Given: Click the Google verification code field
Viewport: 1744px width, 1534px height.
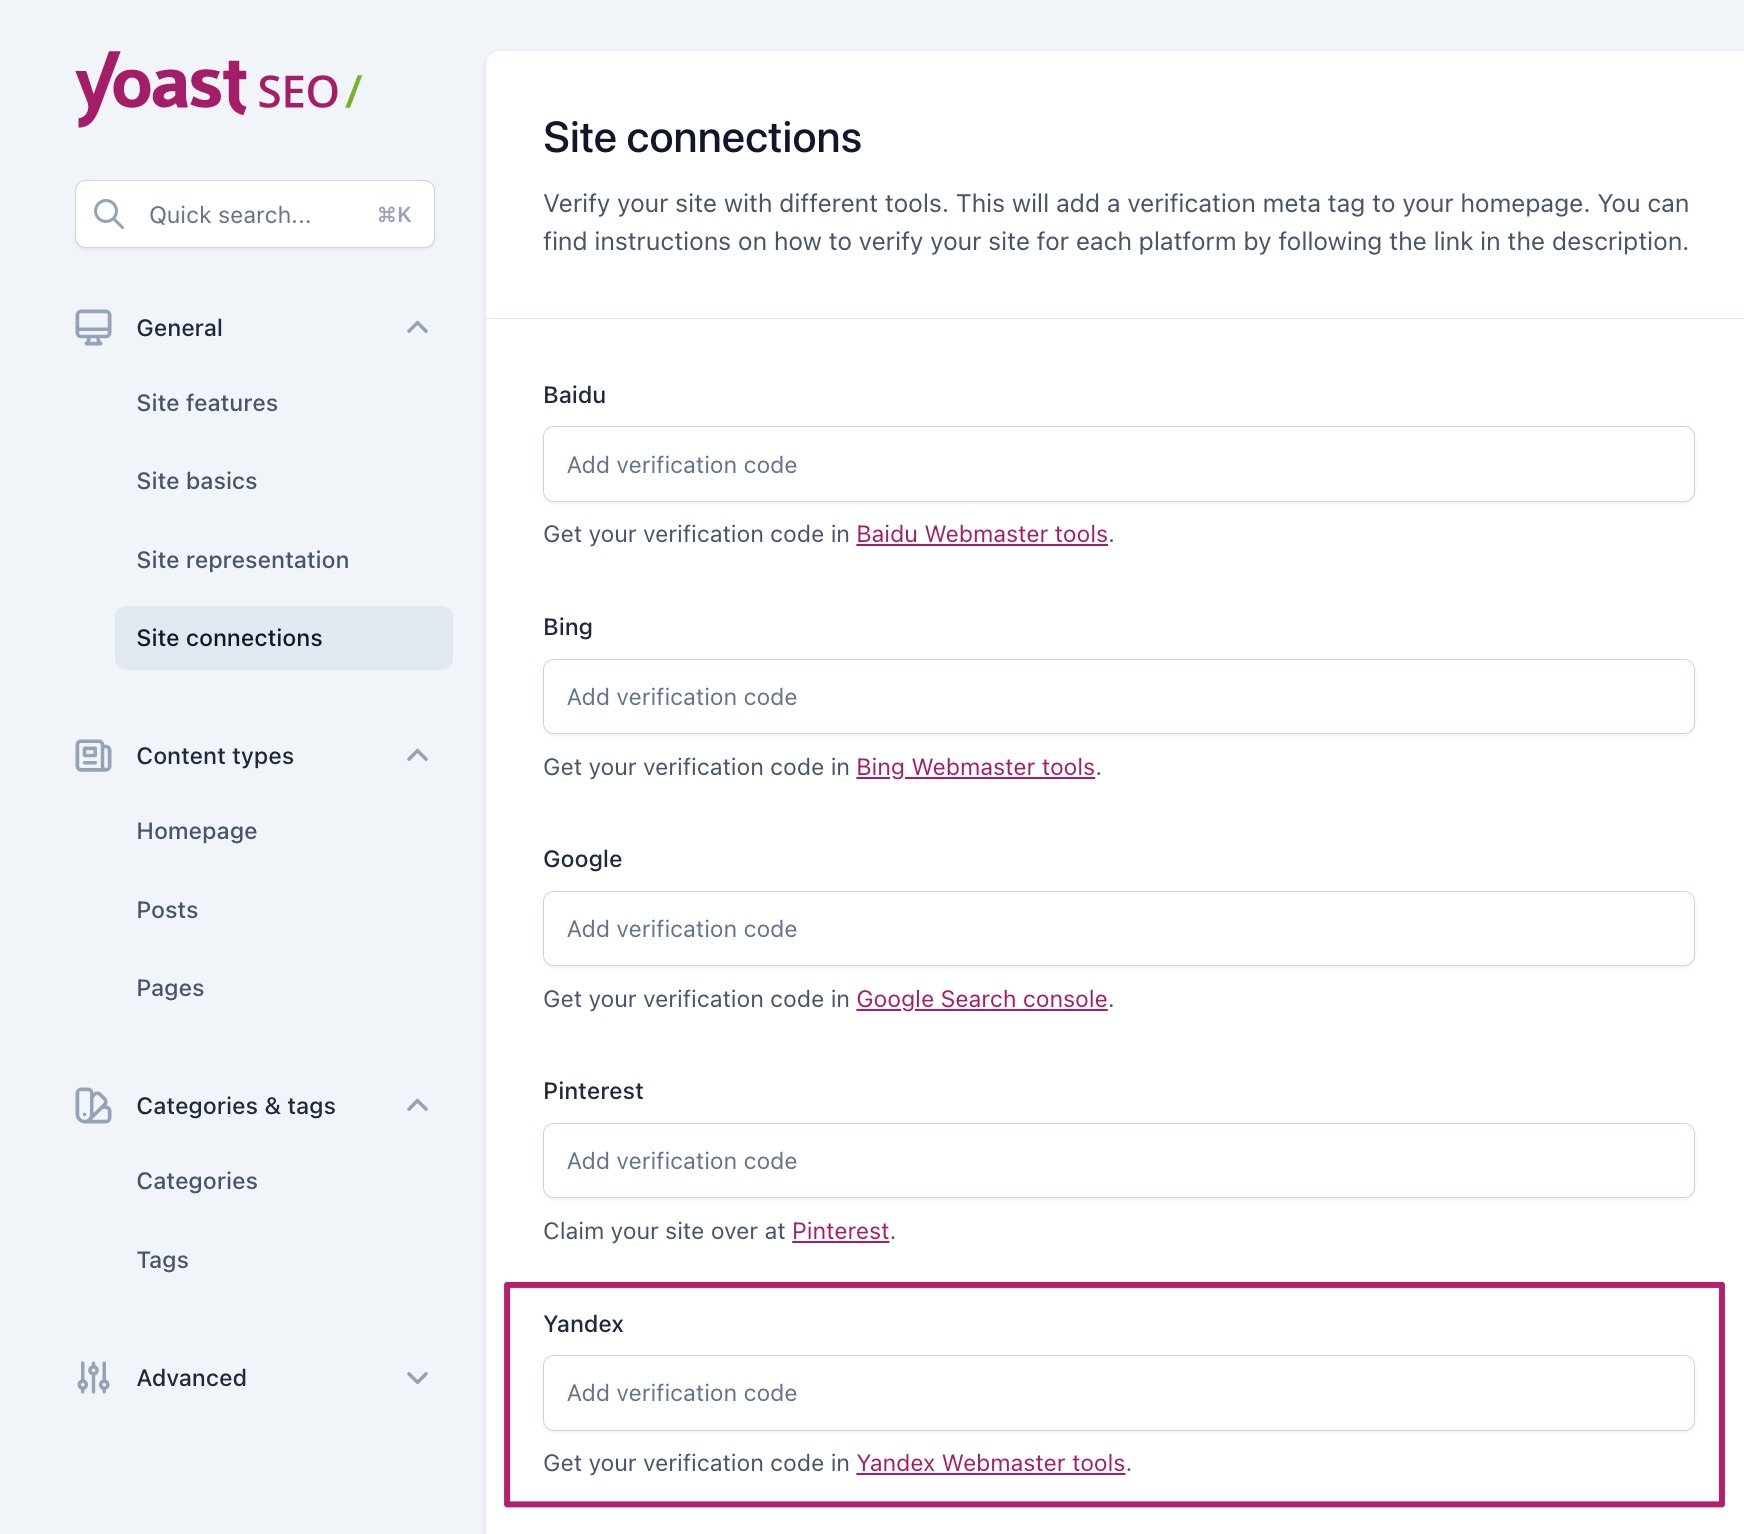Looking at the screenshot, I should [1117, 928].
